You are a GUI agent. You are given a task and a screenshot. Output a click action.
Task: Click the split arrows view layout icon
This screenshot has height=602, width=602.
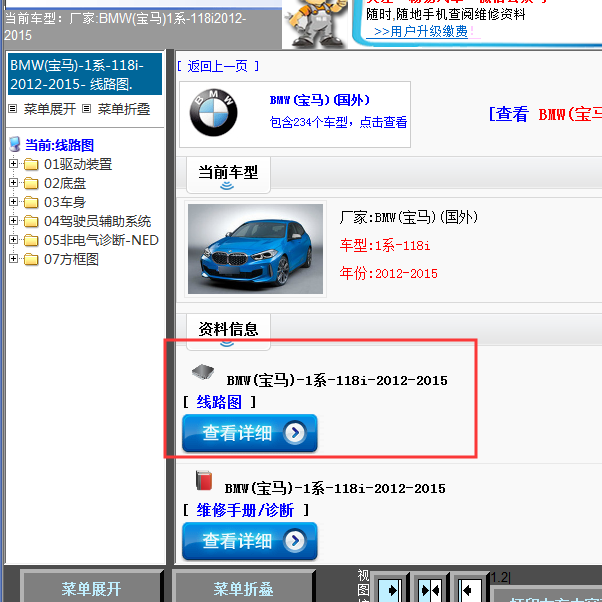tap(430, 589)
